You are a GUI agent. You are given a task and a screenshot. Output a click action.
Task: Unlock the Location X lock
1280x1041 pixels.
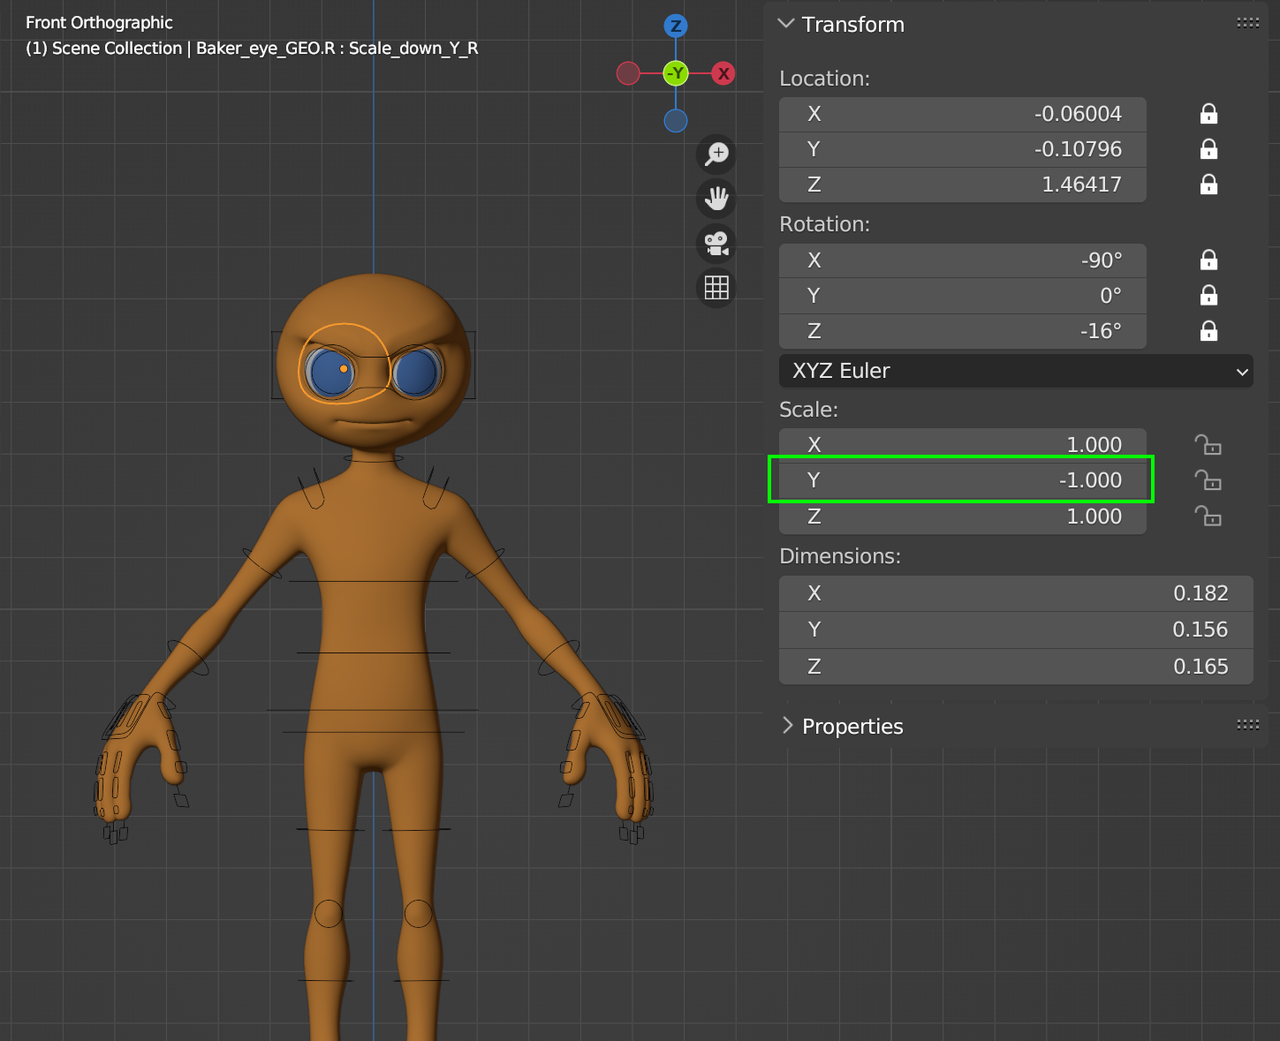[1208, 114]
